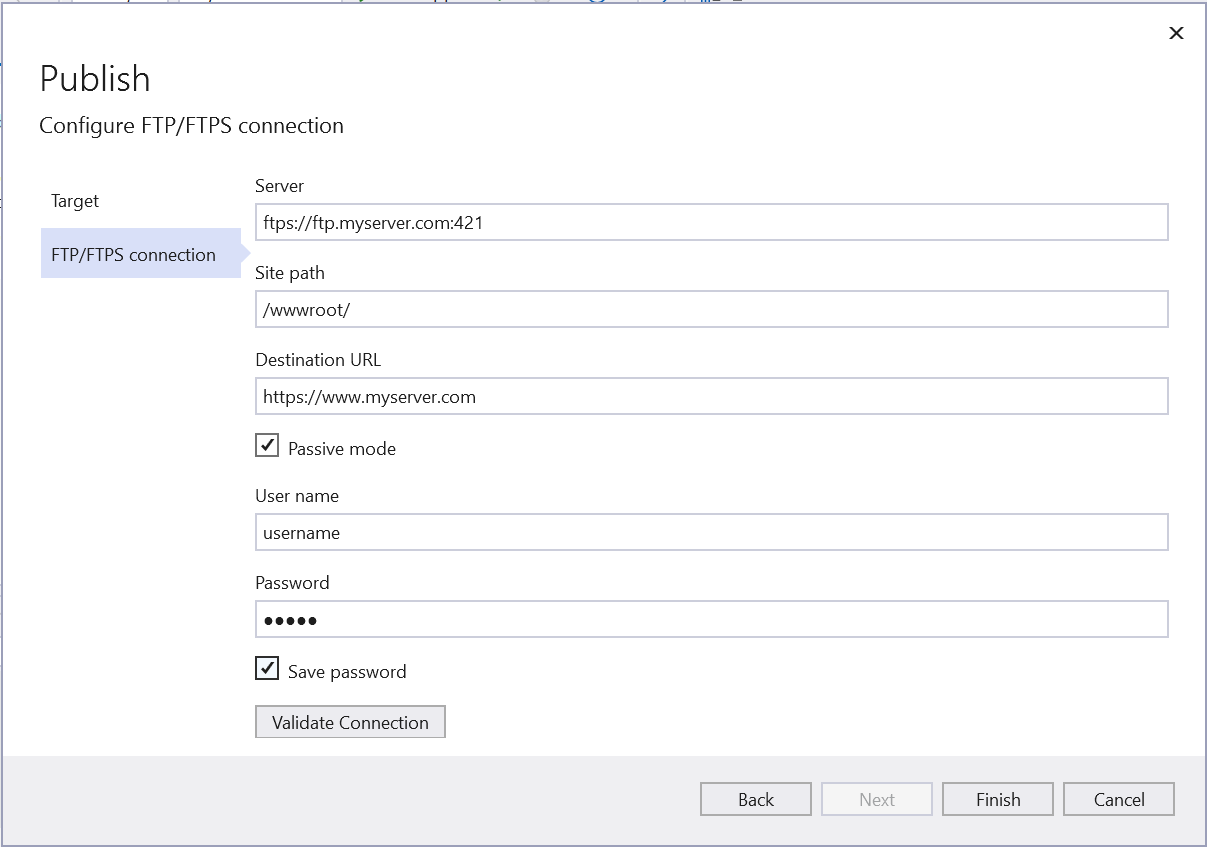Screen dimensions: 1207x847
Task: Uncheck Save password
Action: pos(266,668)
